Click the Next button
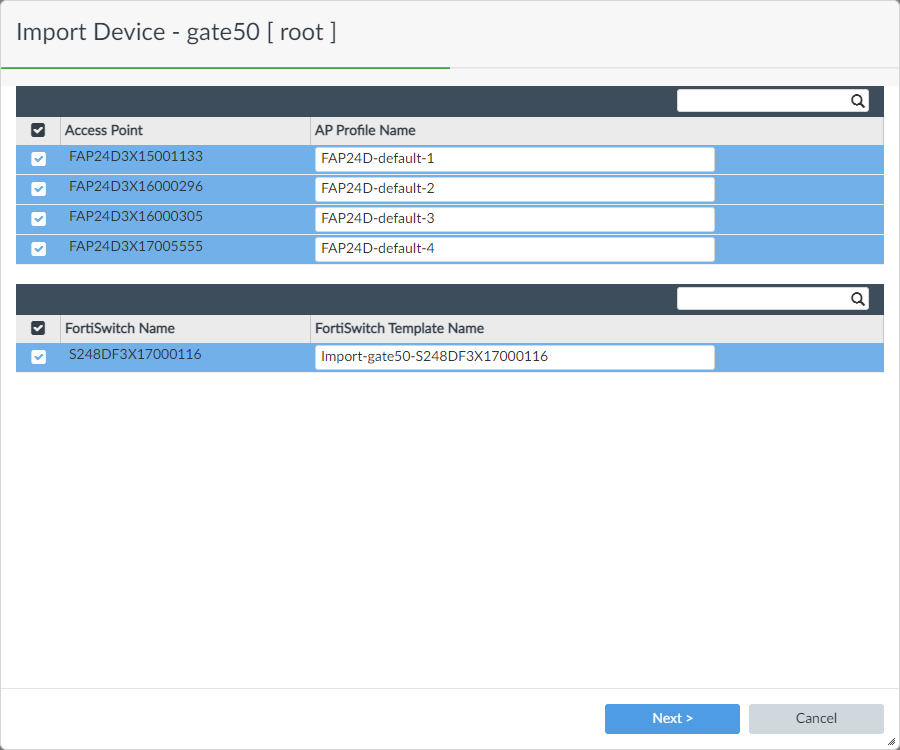The height and width of the screenshot is (750, 900). click(x=671, y=718)
